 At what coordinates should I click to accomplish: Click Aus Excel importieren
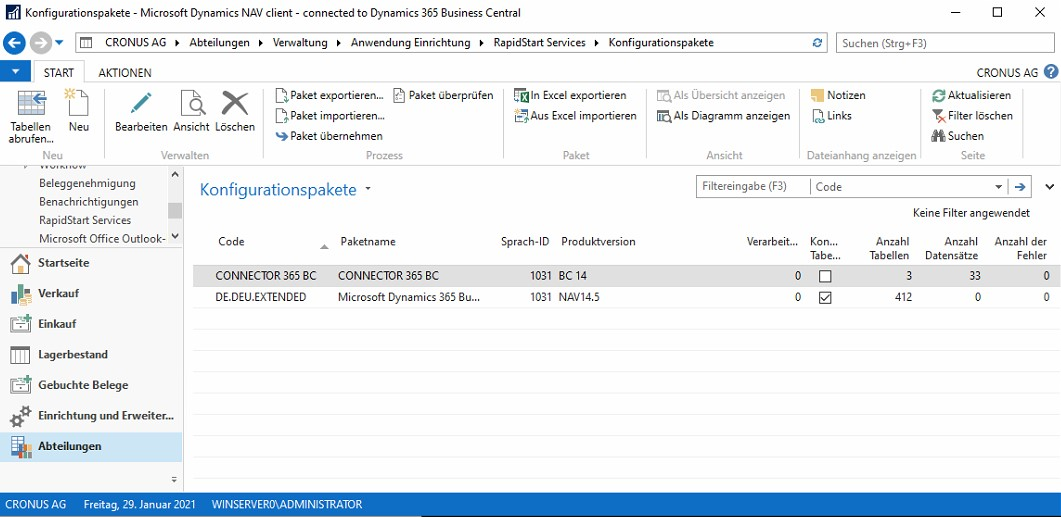575,116
